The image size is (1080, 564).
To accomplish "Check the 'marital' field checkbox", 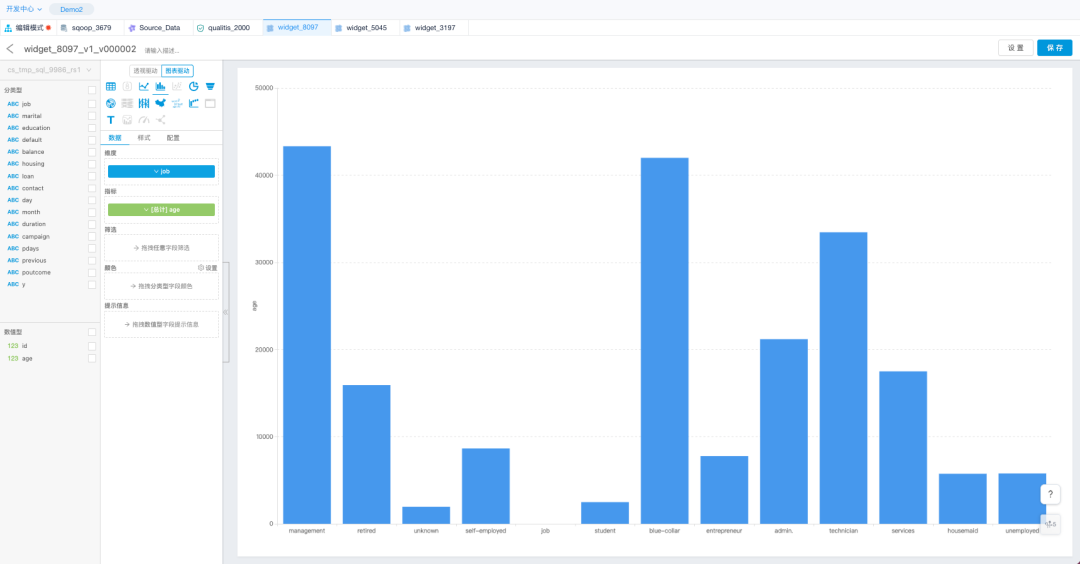I will click(x=92, y=116).
